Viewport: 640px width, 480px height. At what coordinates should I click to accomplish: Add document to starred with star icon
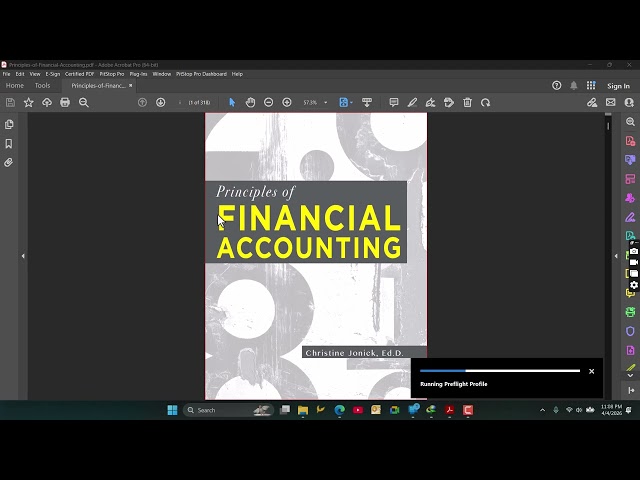coord(29,102)
